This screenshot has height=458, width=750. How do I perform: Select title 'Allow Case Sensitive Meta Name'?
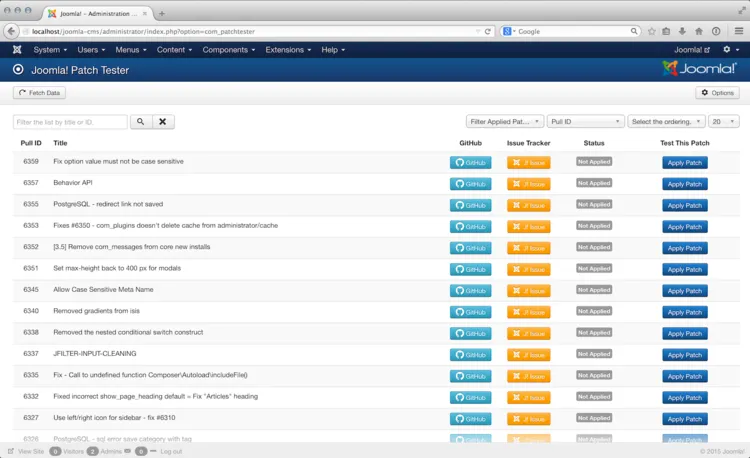point(103,290)
